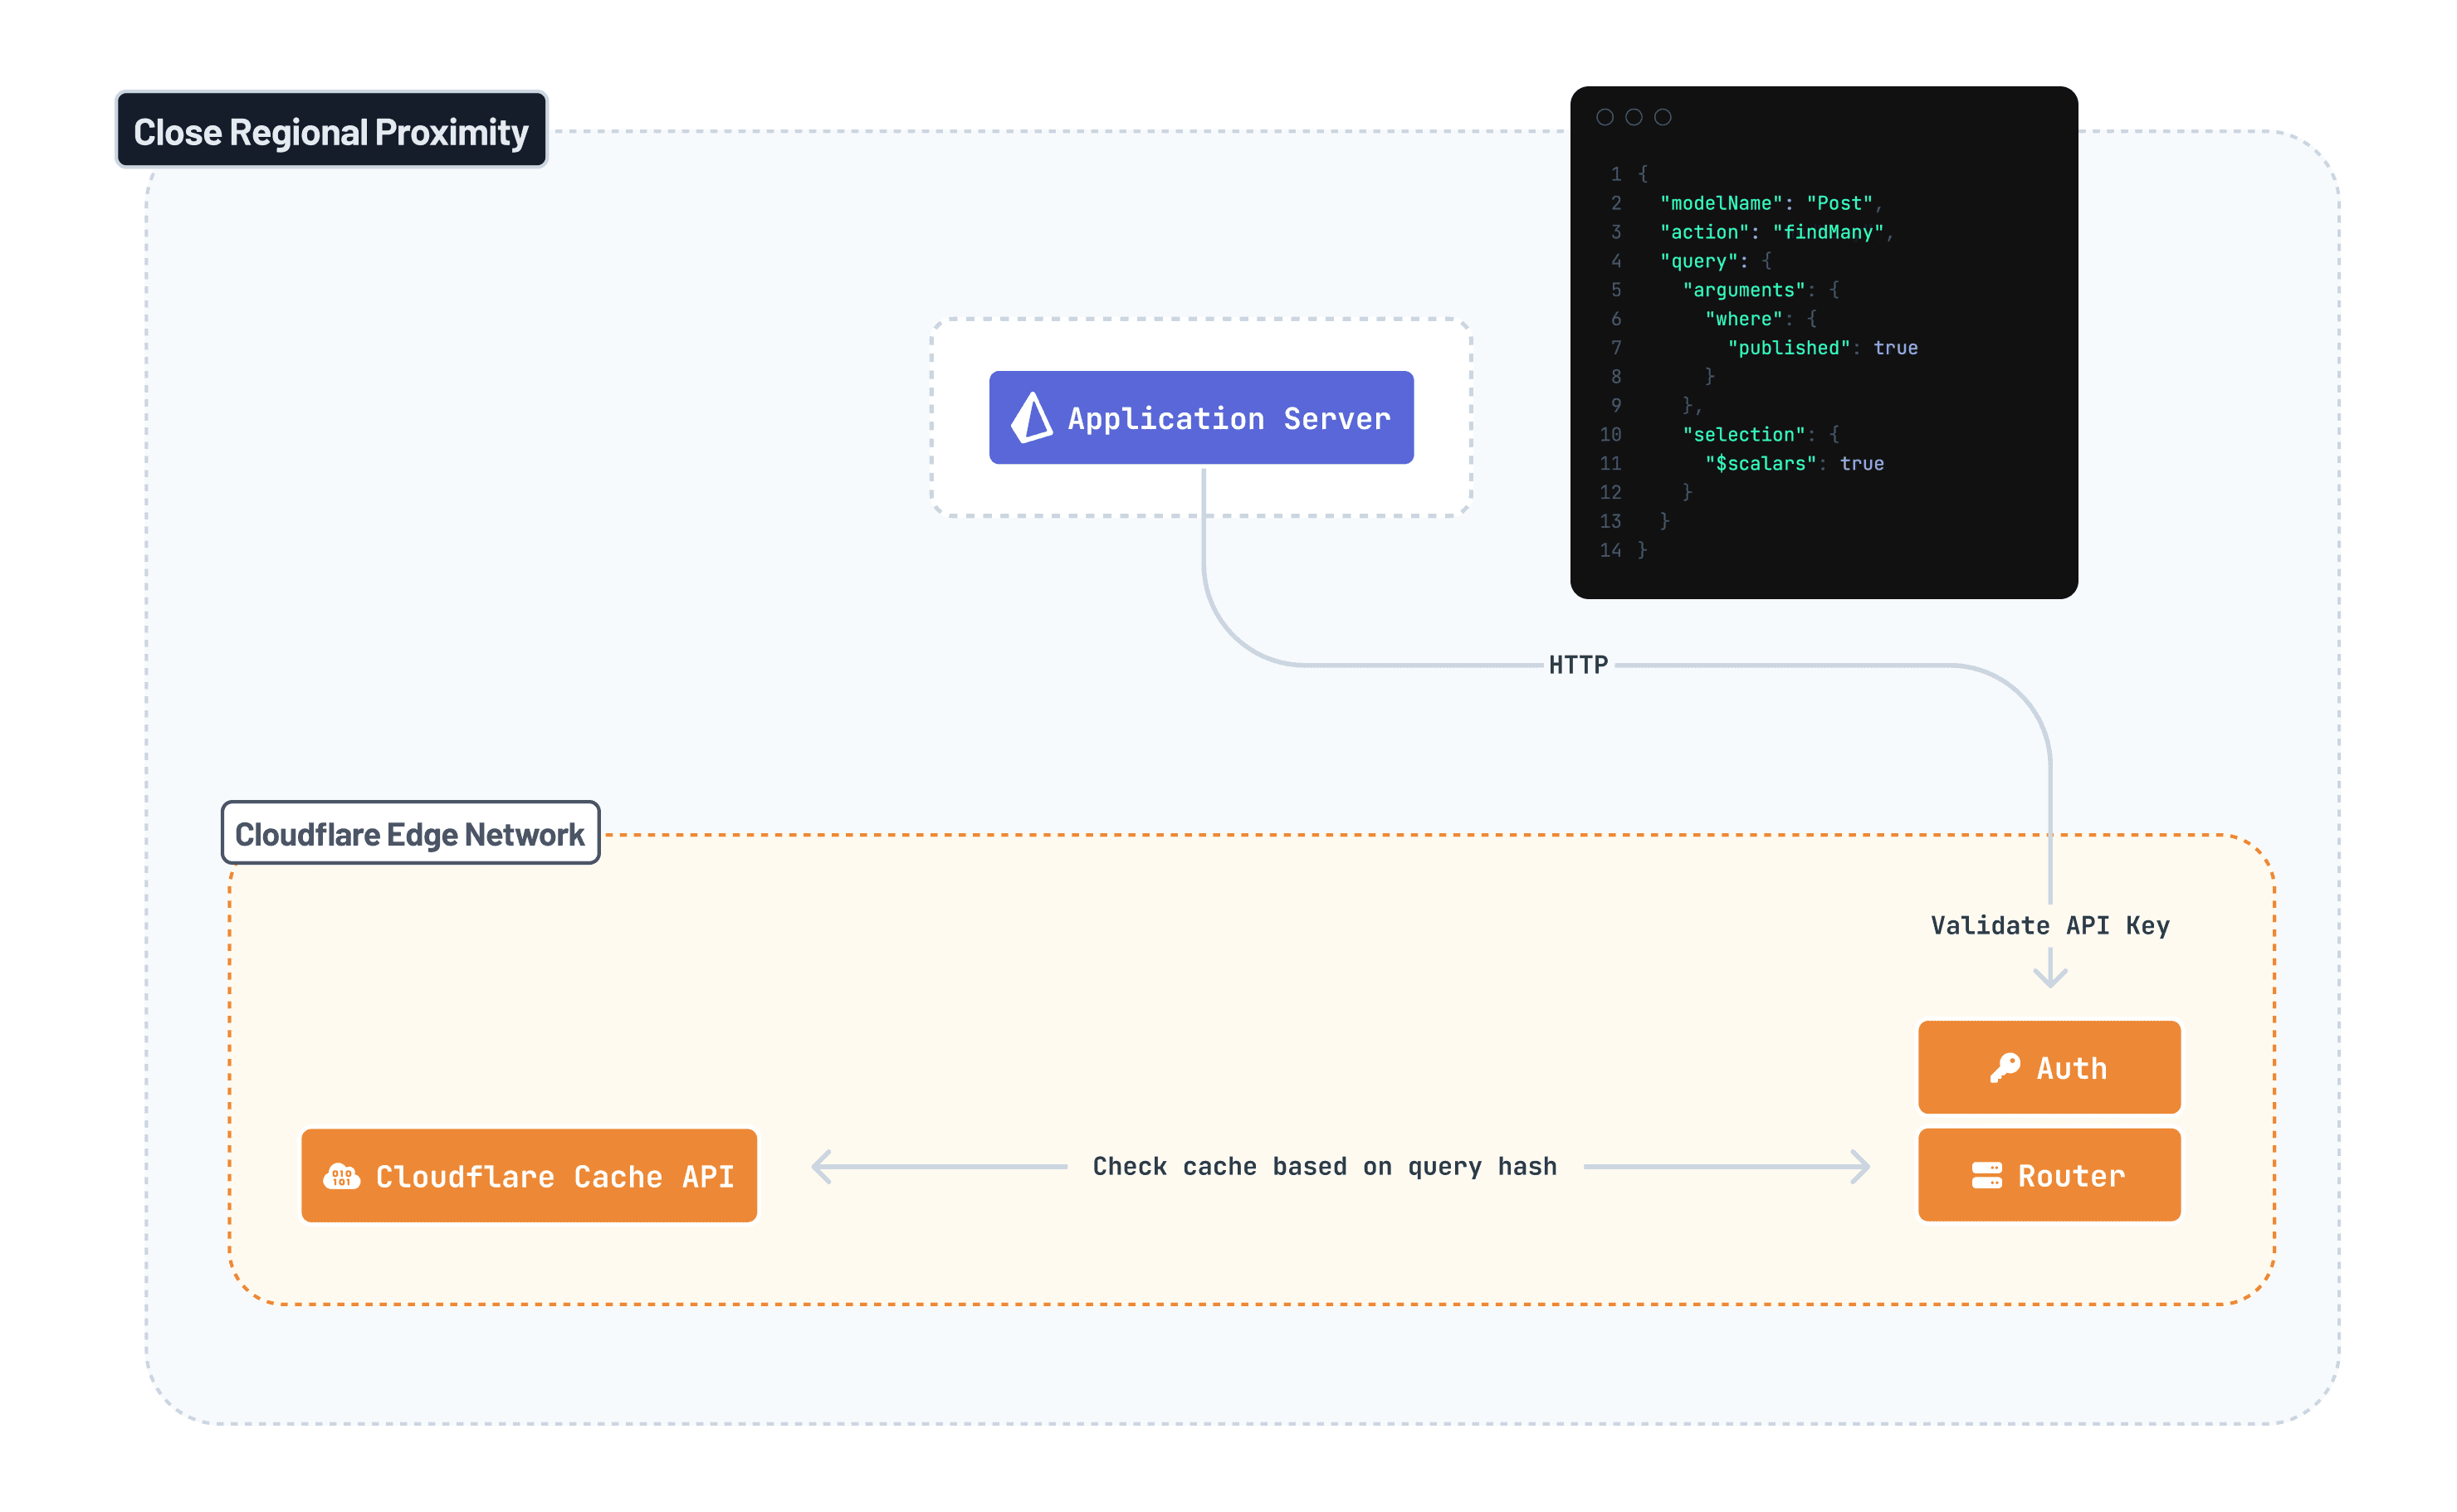Viewport: 2457px width, 1512px height.
Task: Click the Cloudflare Edge Network label
Action: click(410, 833)
